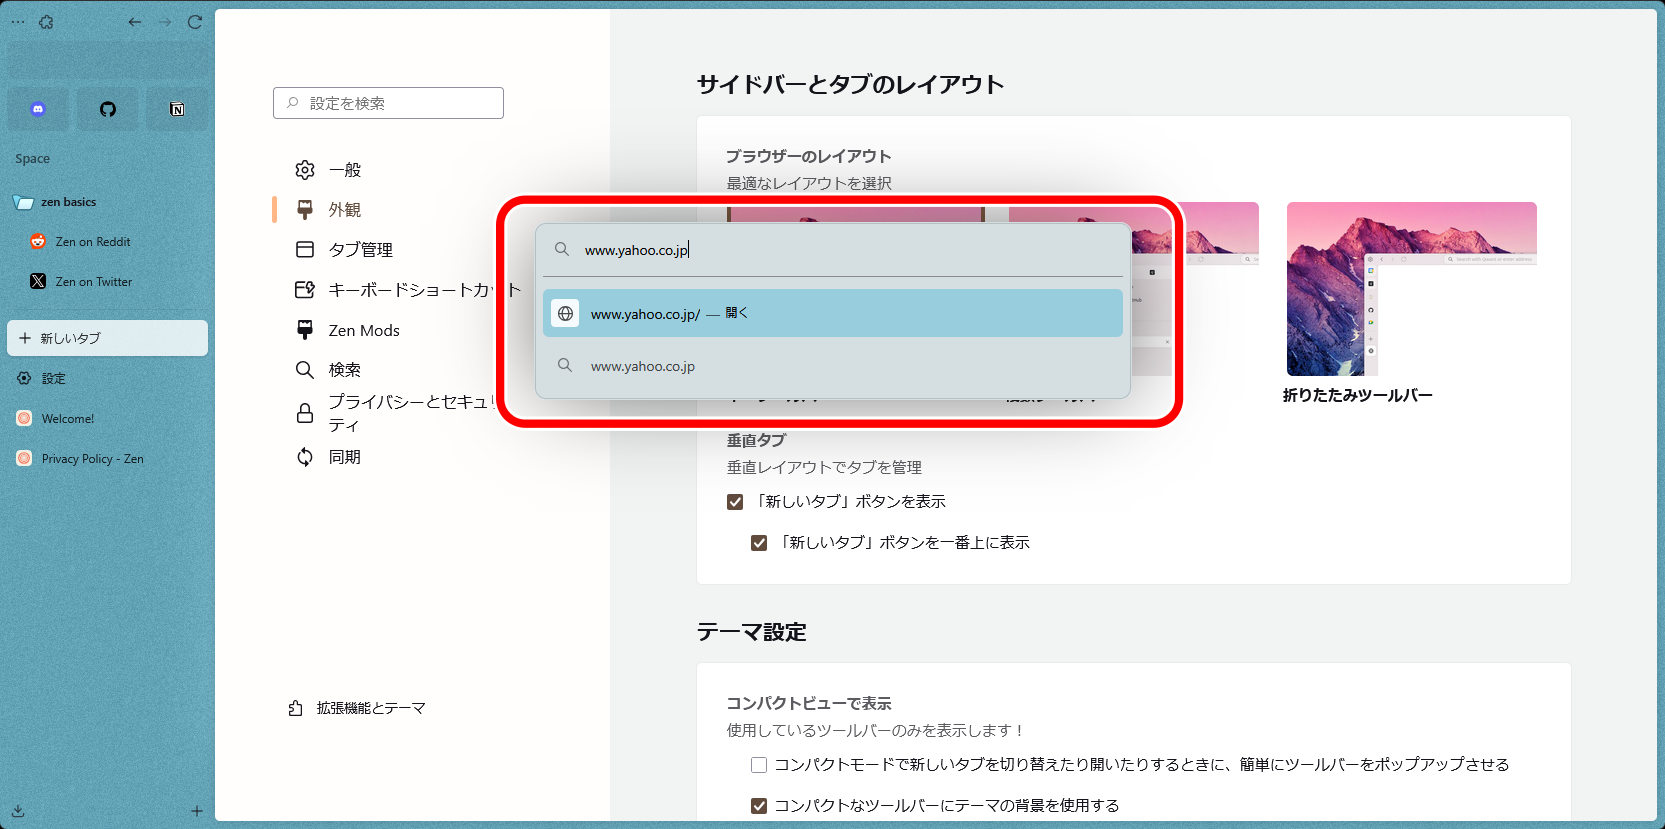Open the 検索 settings category
Screen dimensions: 1665x829
[328, 370]
